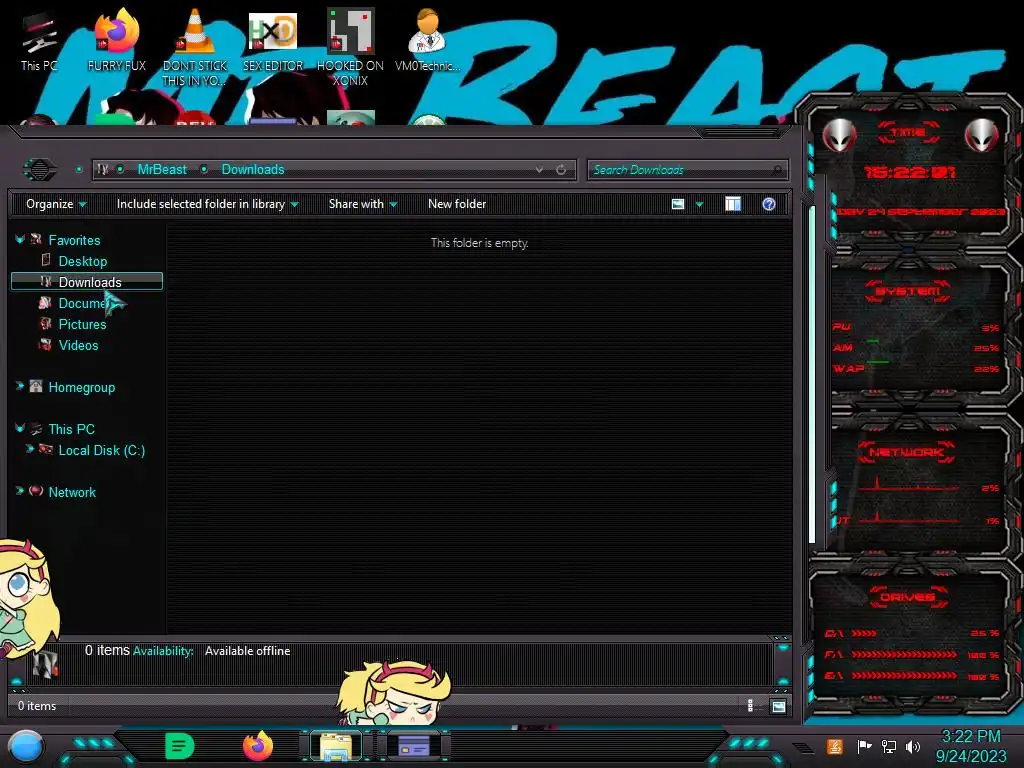Click Downloads in the address breadcrumb

point(253,170)
